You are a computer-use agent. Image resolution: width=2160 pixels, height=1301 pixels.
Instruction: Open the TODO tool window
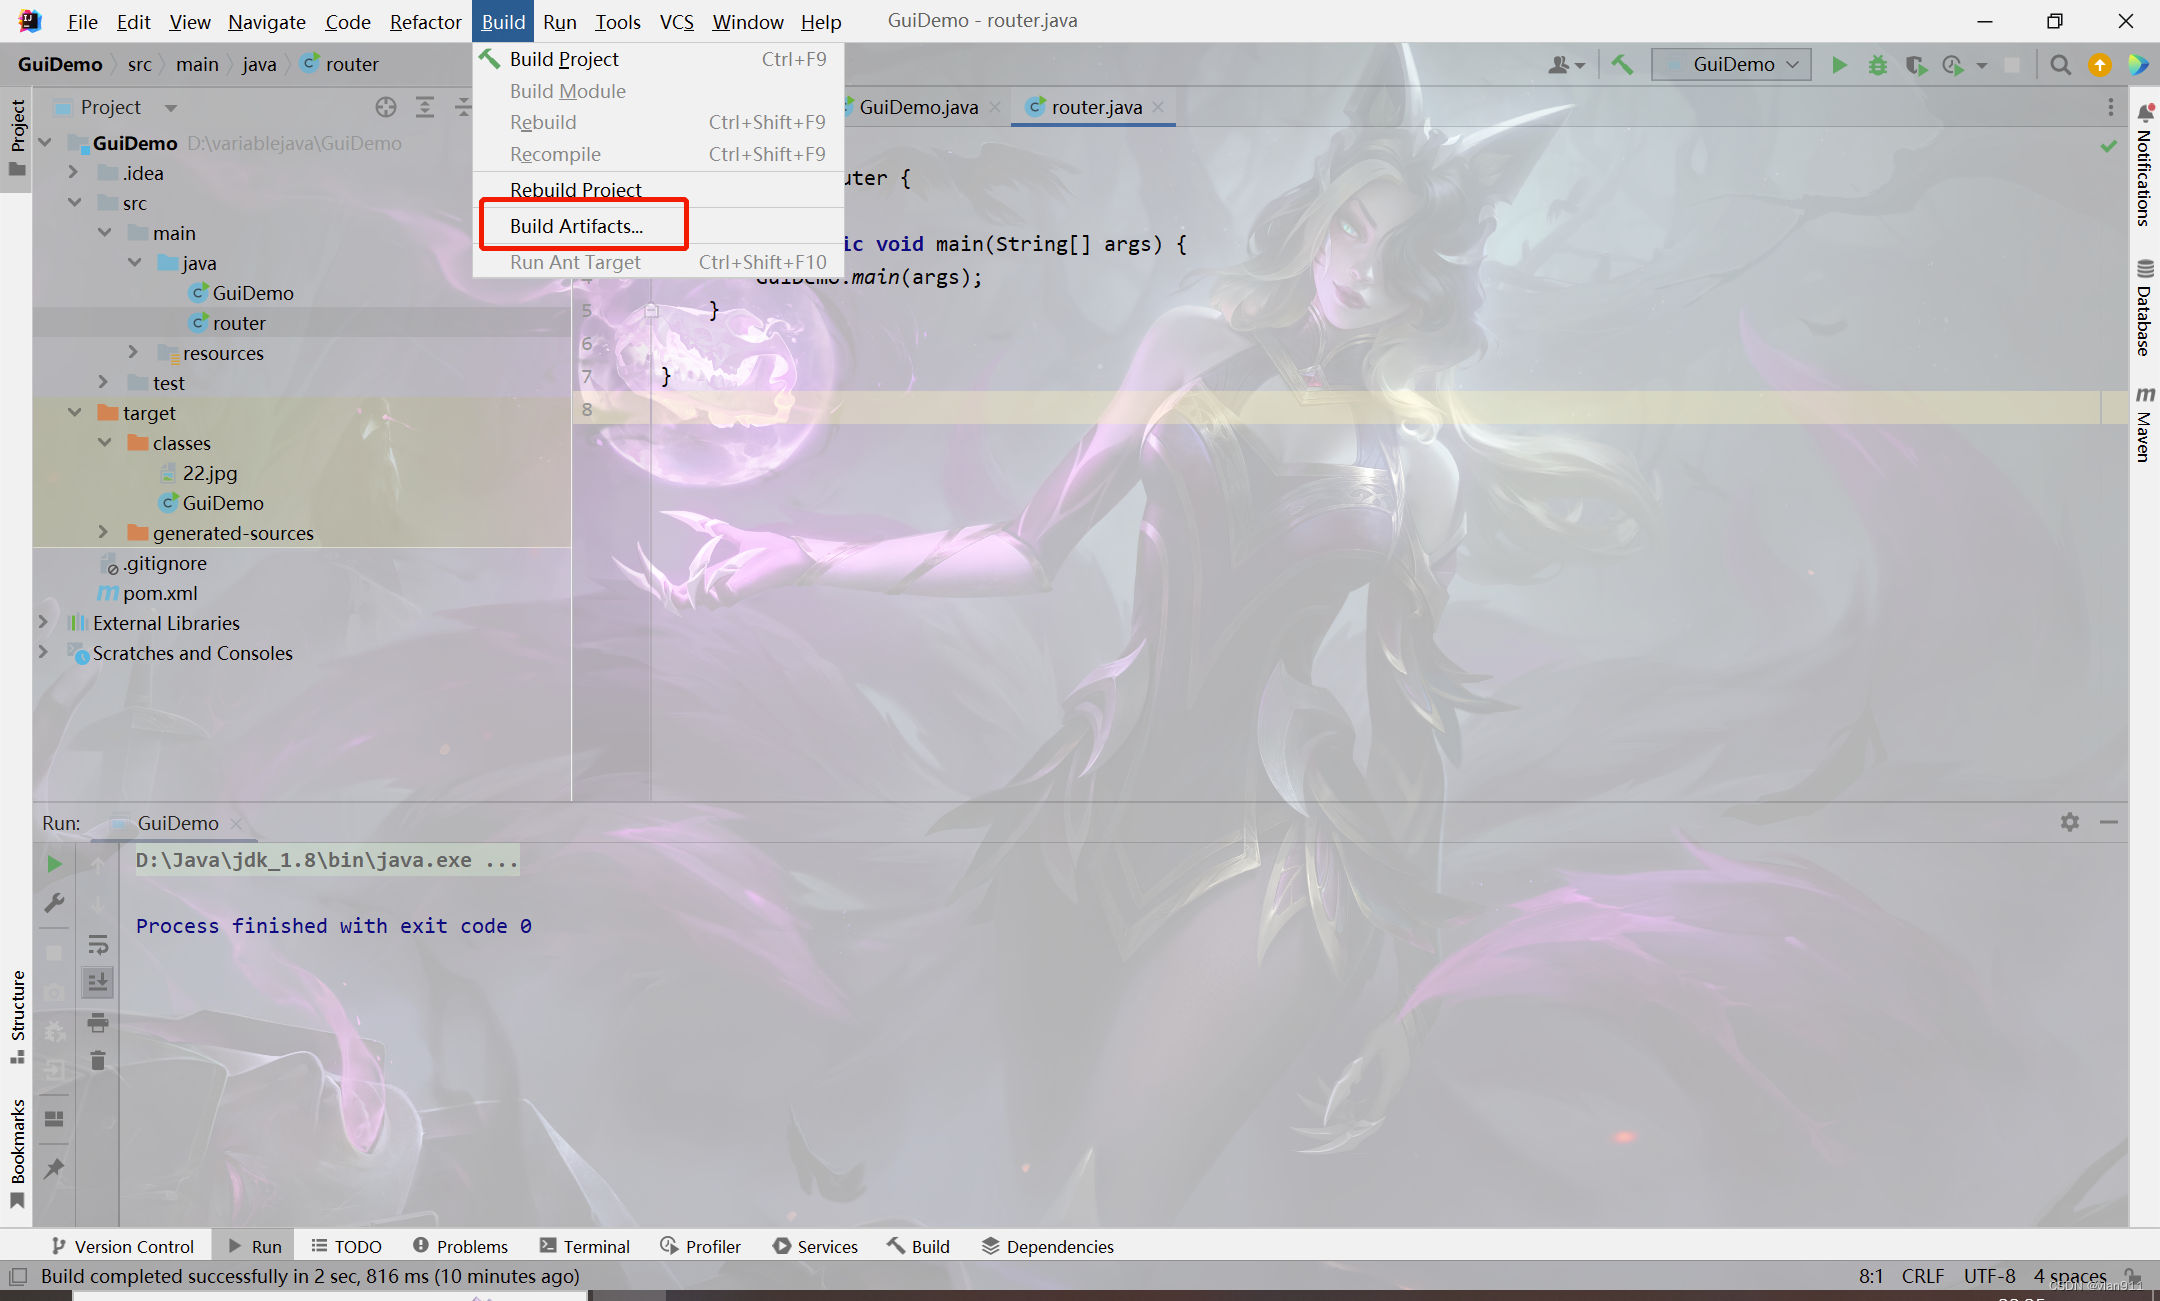tap(346, 1247)
